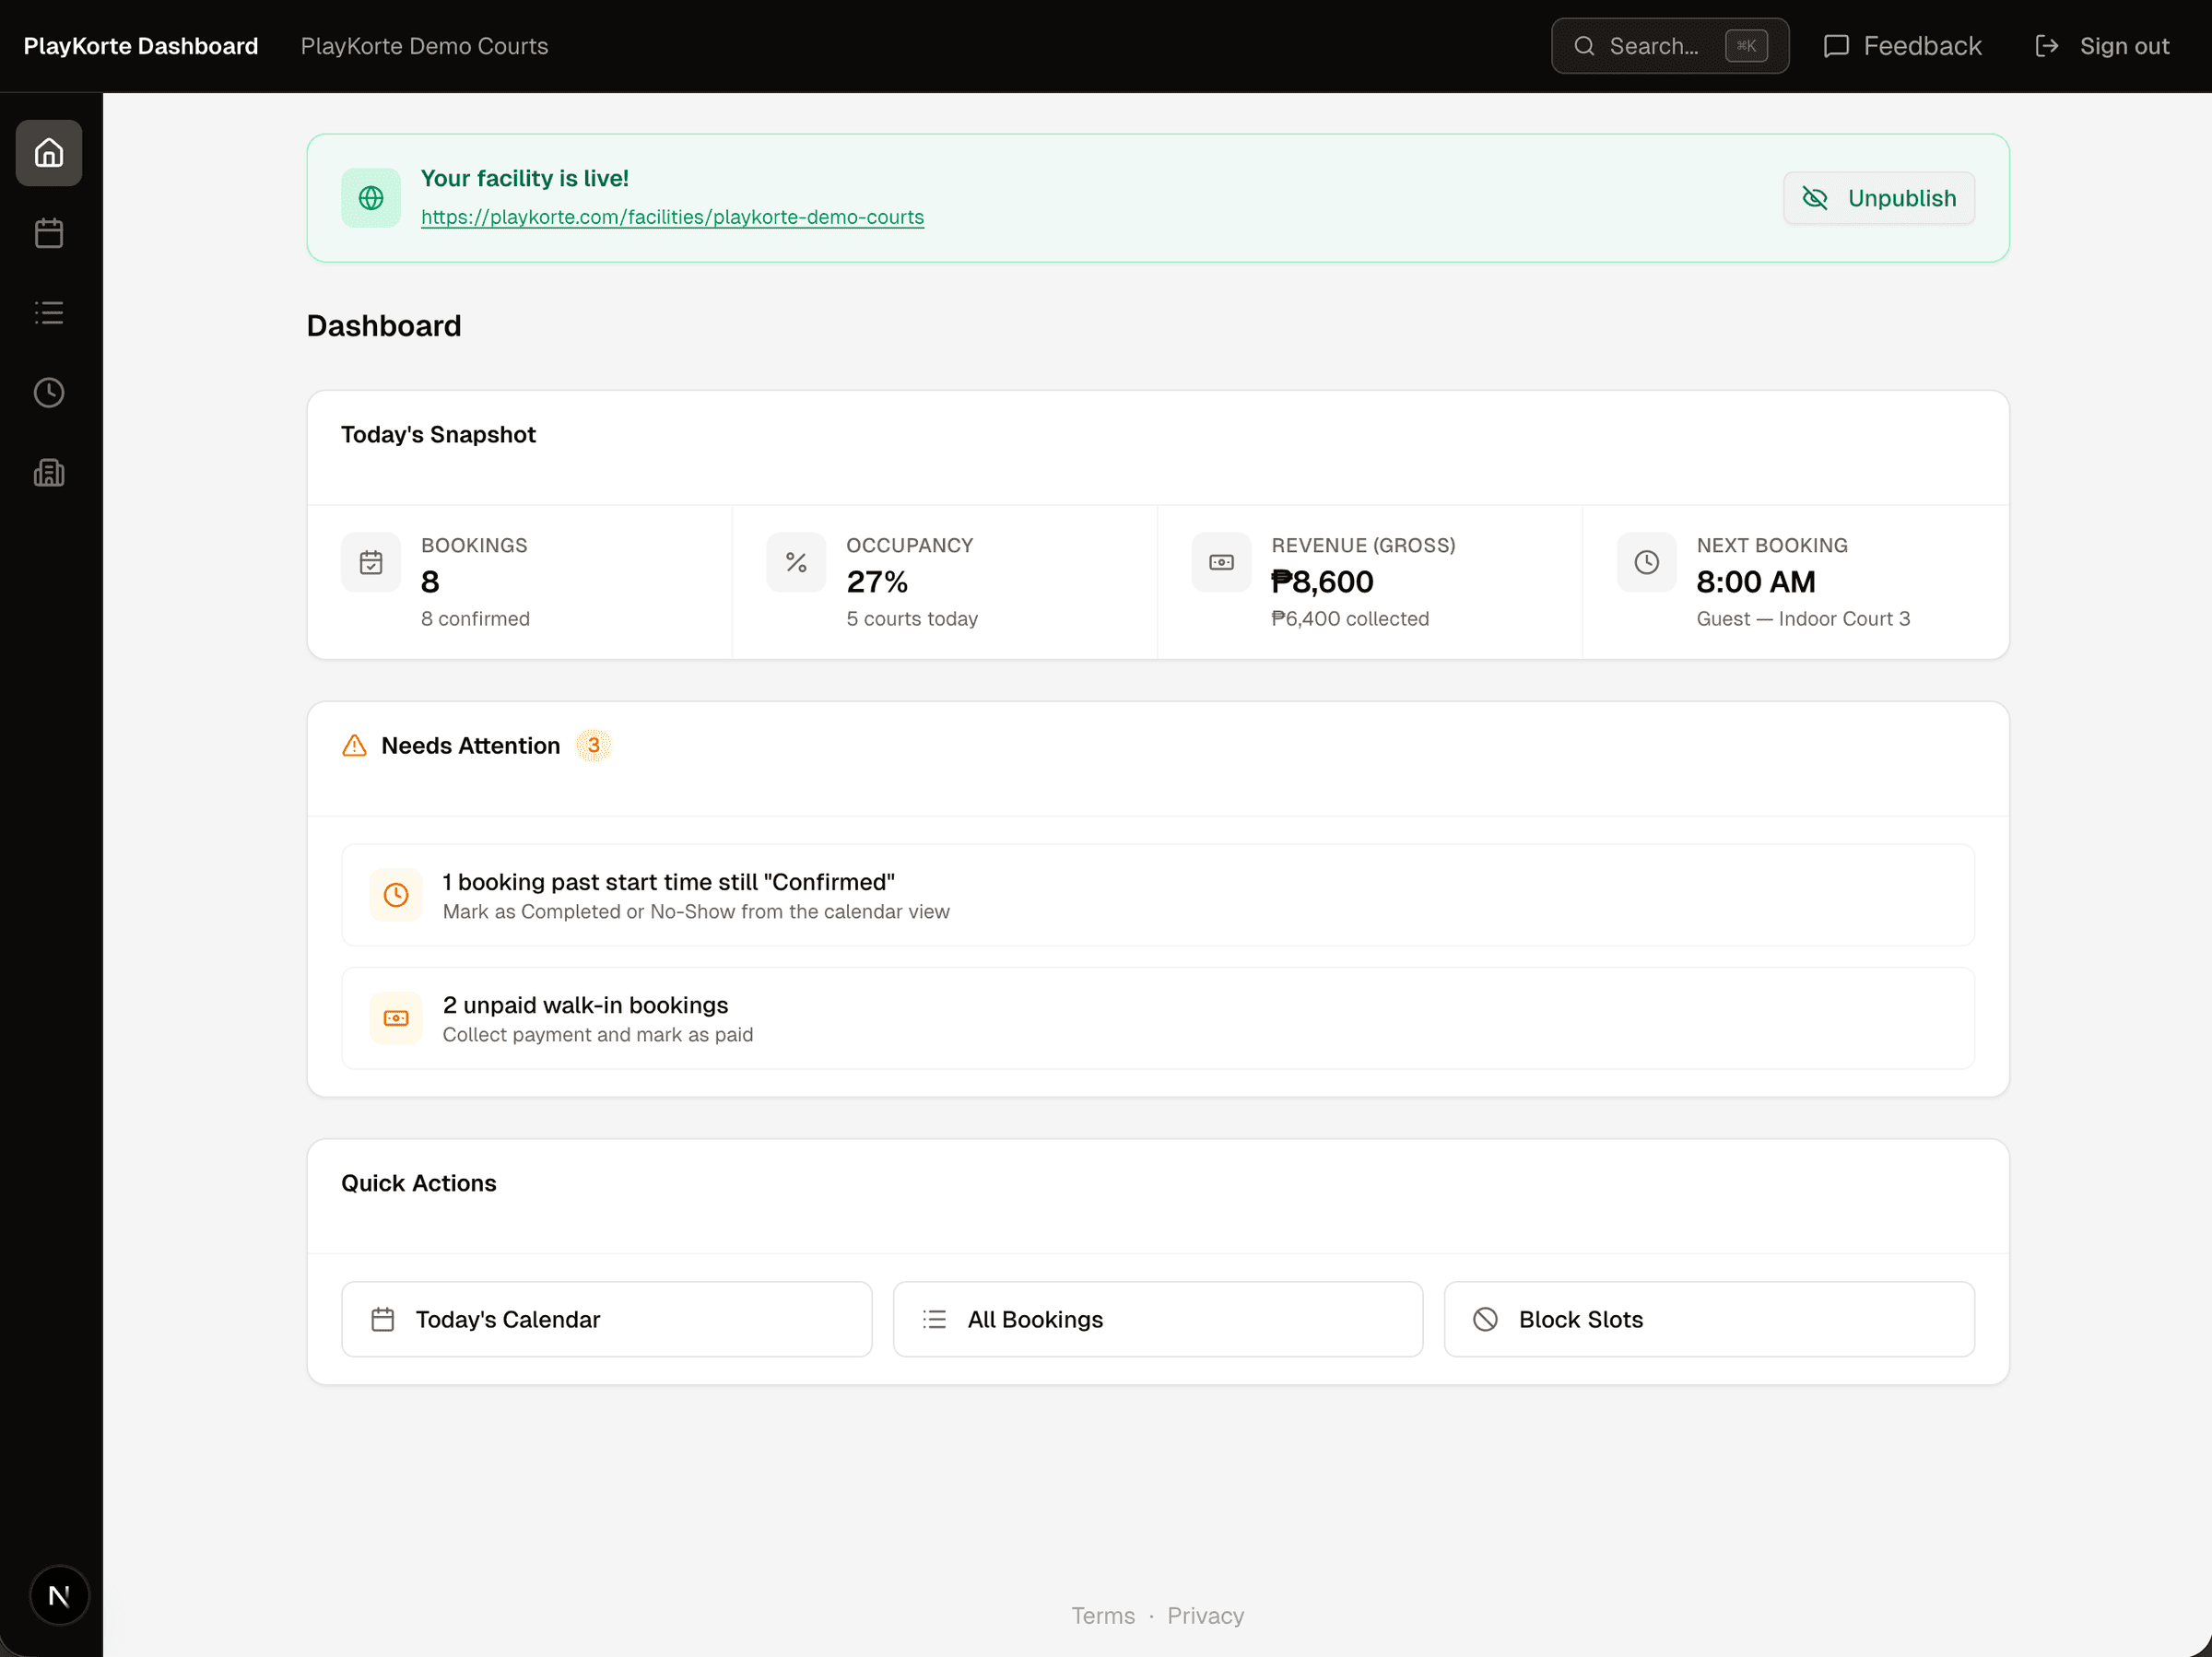The height and width of the screenshot is (1657, 2212).
Task: Open the Terms link at the bottom
Action: click(1102, 1615)
